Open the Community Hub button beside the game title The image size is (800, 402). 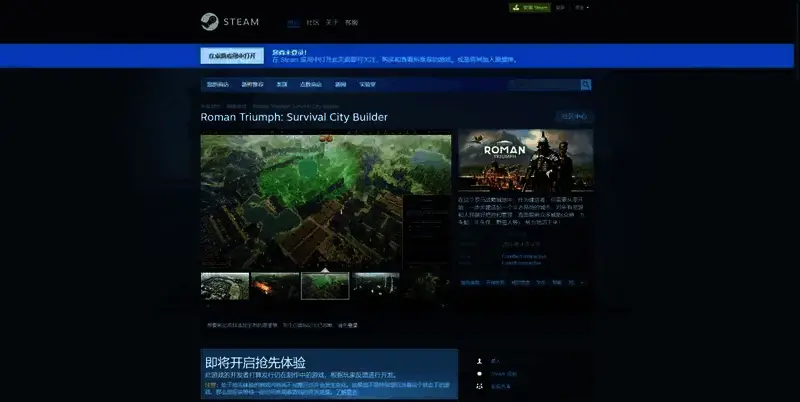(x=574, y=116)
